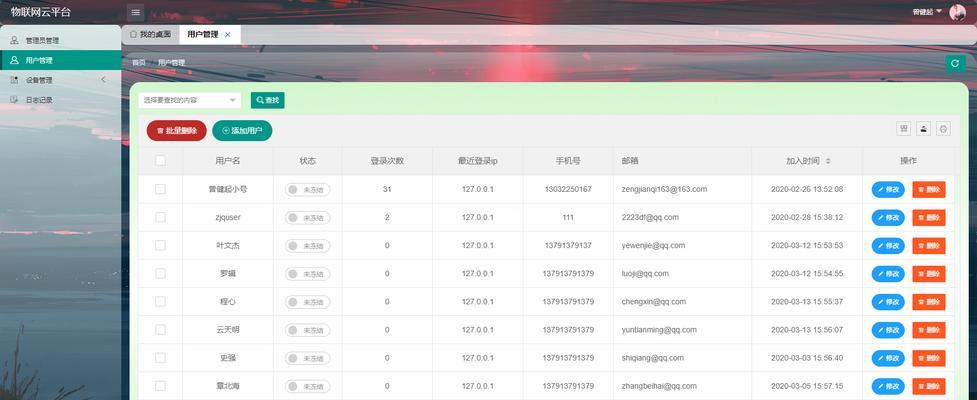Click 修改 for user 程心

[888, 302]
